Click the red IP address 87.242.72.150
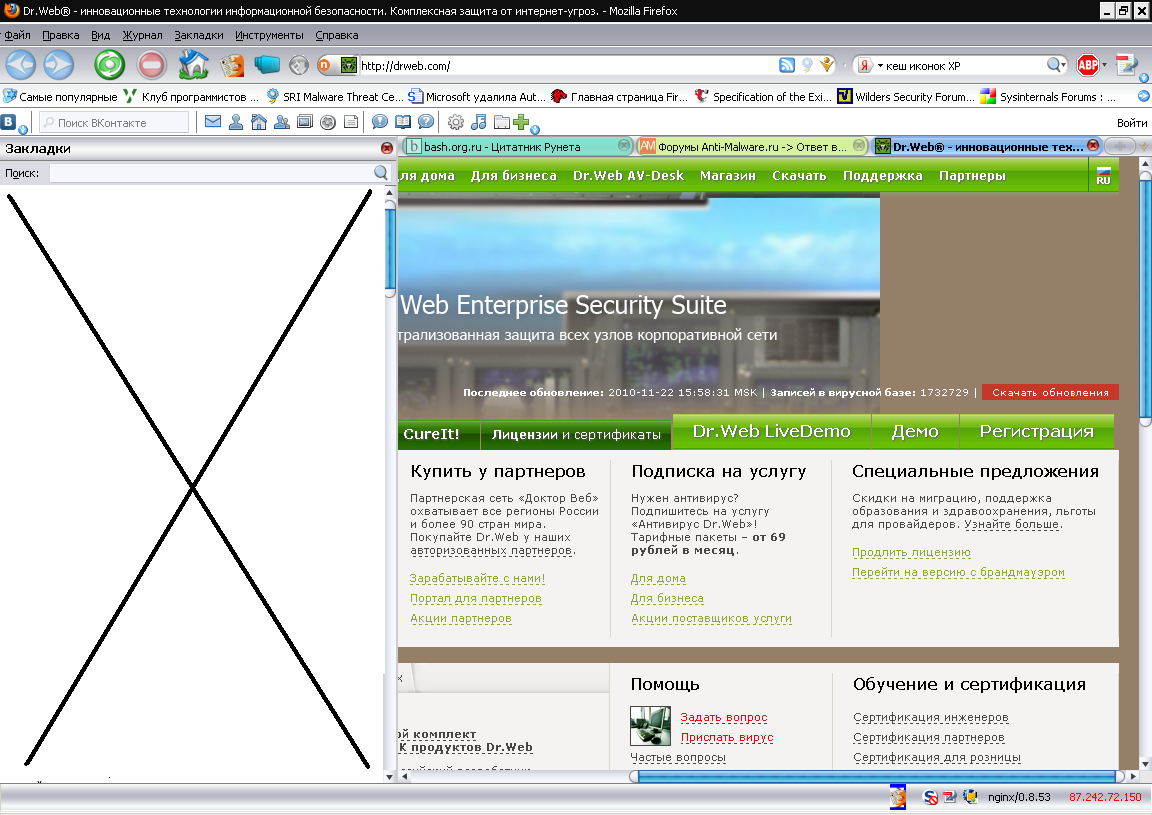Image resolution: width=1152 pixels, height=815 pixels. click(x=1105, y=797)
